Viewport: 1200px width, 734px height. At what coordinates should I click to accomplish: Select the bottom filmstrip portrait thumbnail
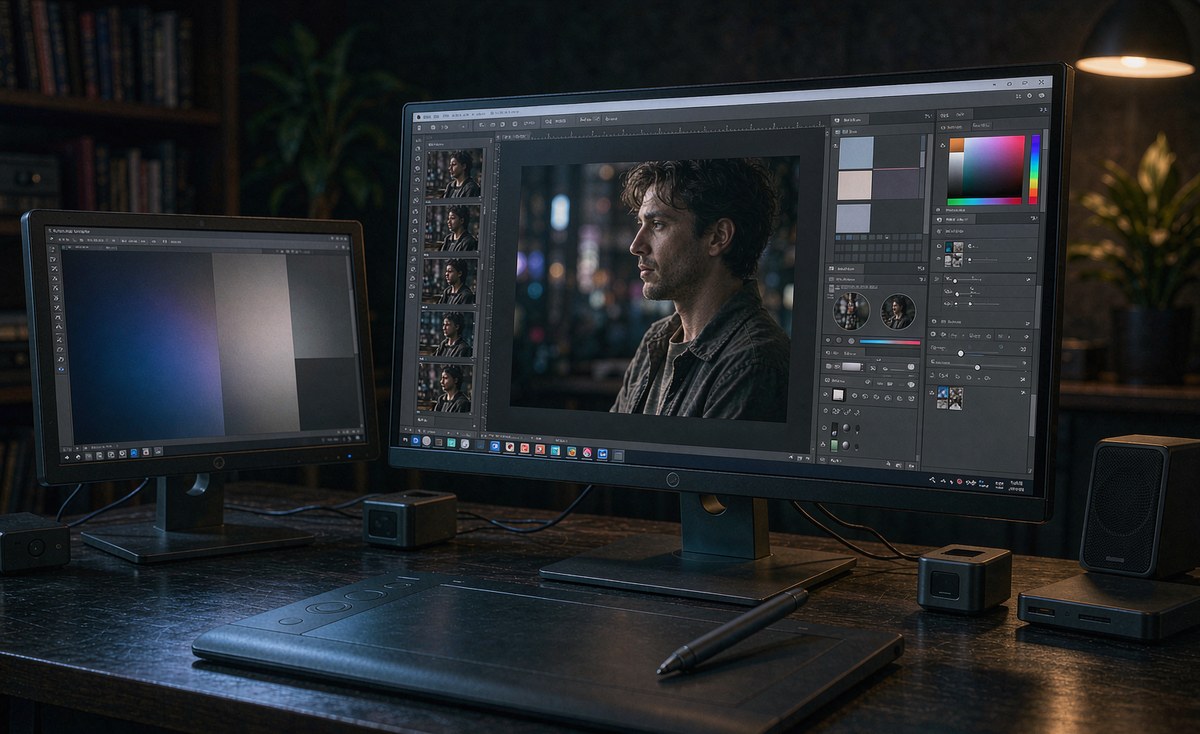click(x=445, y=388)
